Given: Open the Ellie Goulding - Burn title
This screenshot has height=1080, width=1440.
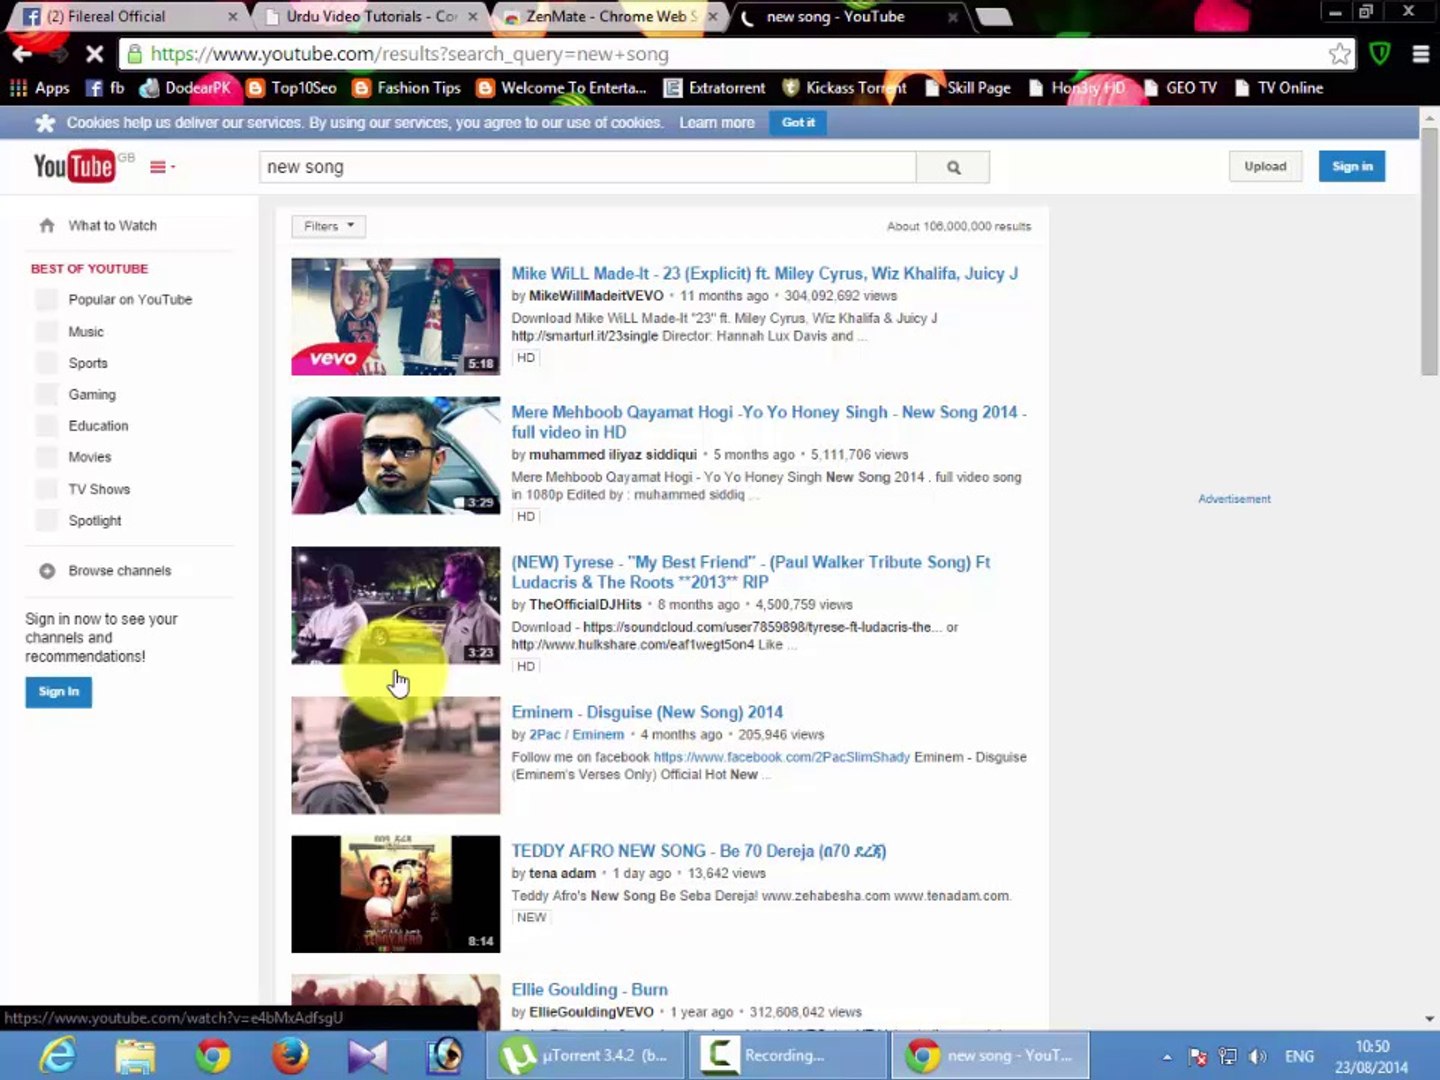Looking at the screenshot, I should (589, 990).
